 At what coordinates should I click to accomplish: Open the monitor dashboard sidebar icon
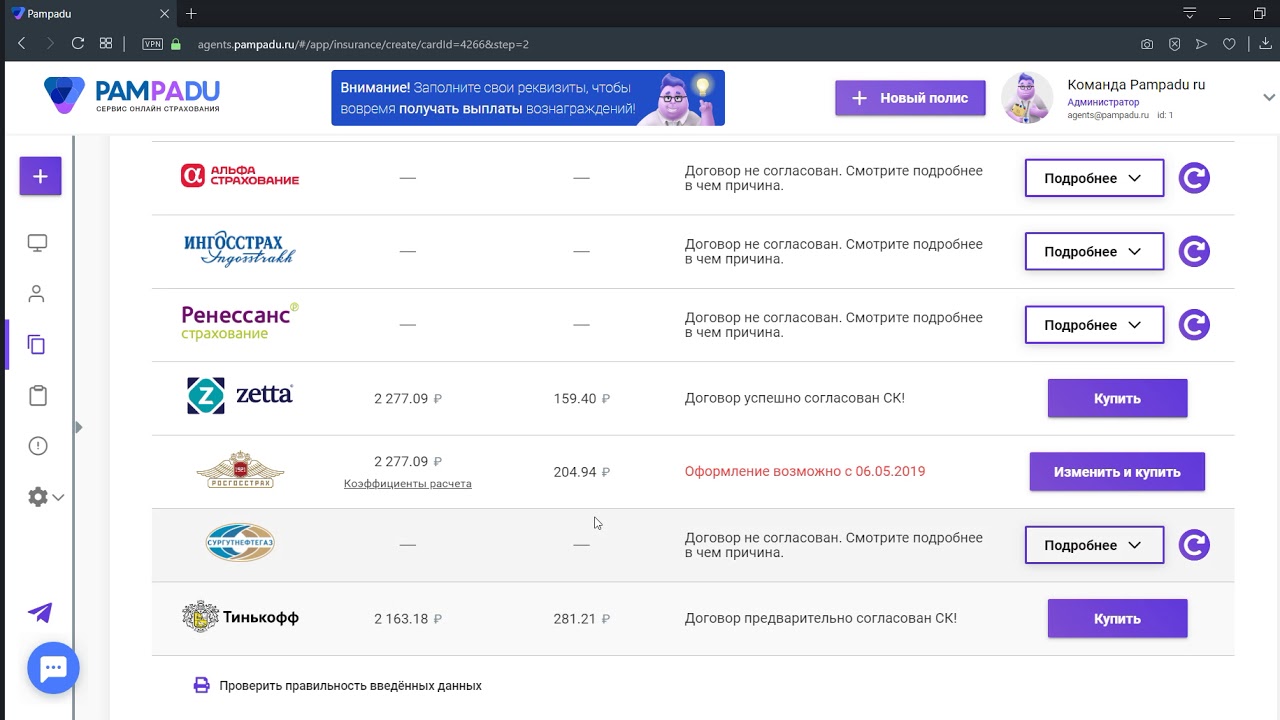coord(38,243)
